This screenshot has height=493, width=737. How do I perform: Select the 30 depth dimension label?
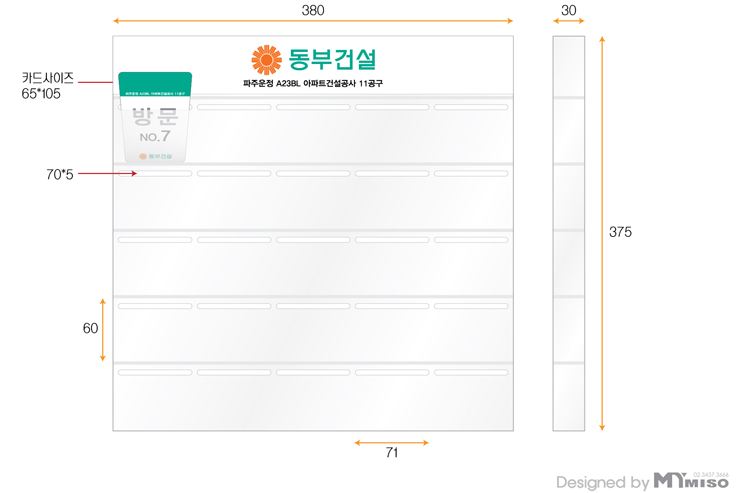[x=569, y=10]
